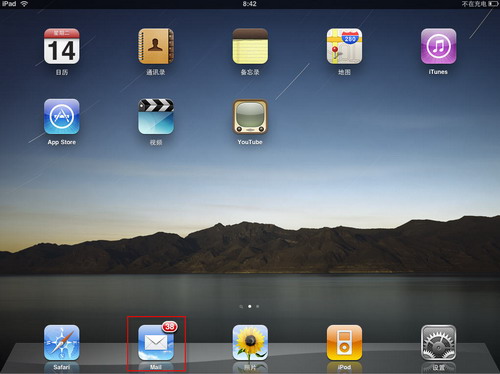Open Mail with 38 unread badge
This screenshot has width=500, height=374.
pyautogui.click(x=156, y=343)
